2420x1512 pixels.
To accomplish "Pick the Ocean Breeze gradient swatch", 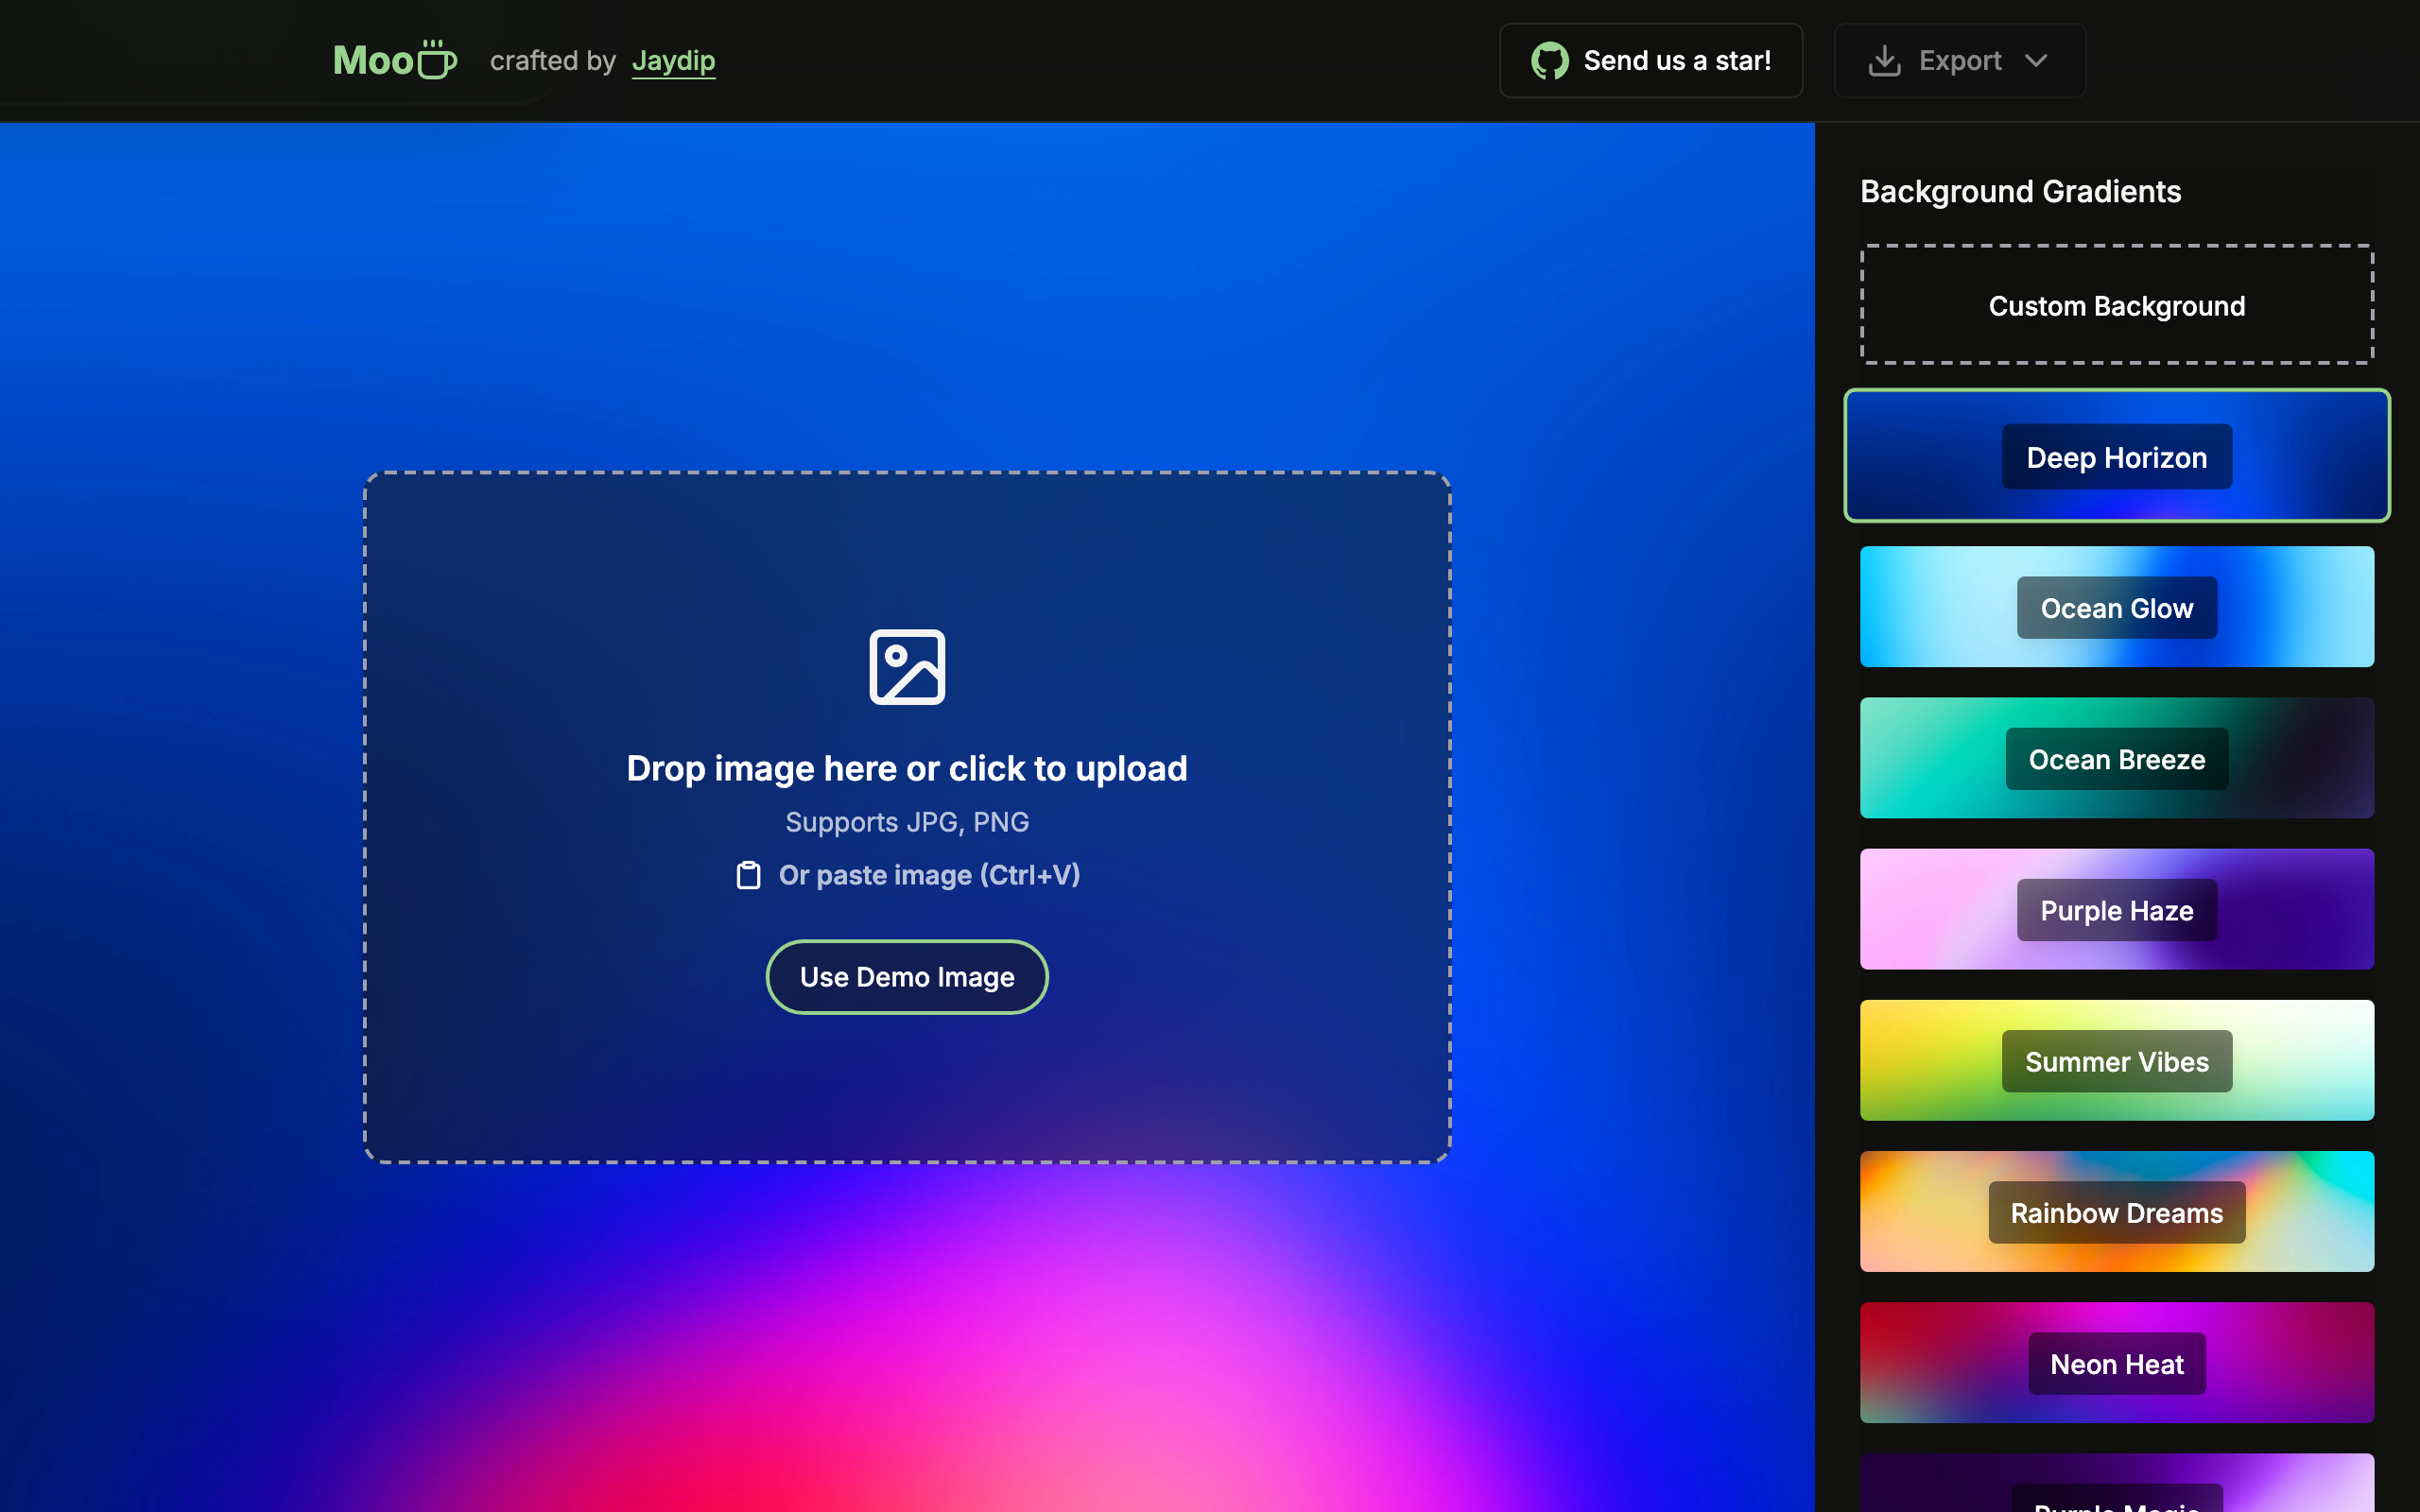I will 2116,759.
